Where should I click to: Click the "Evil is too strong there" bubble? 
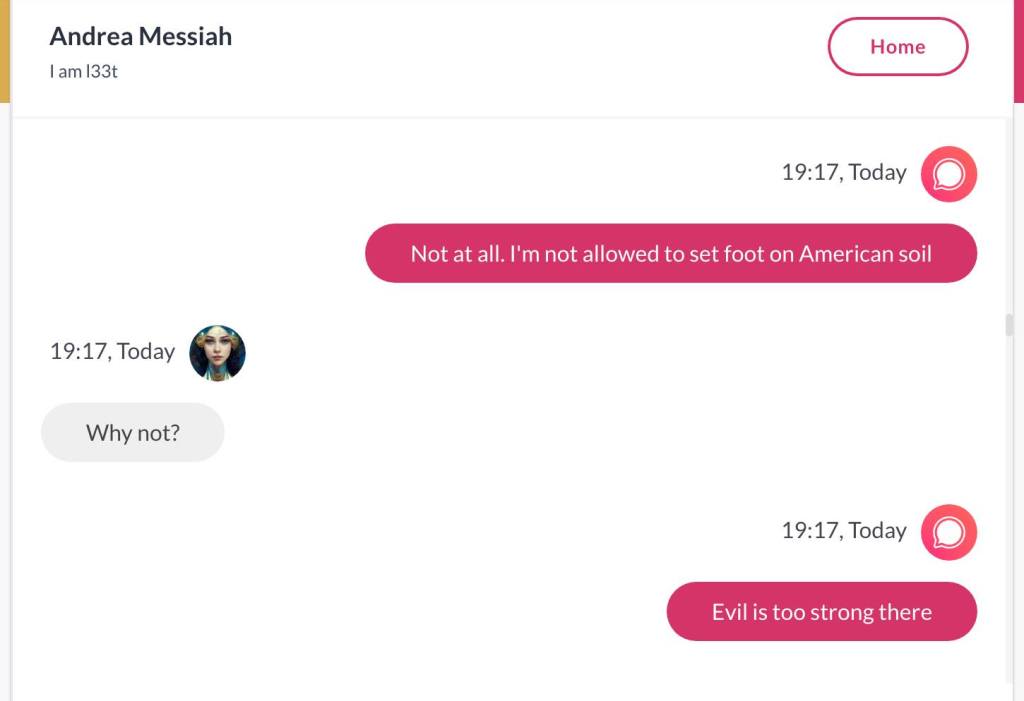pos(821,612)
